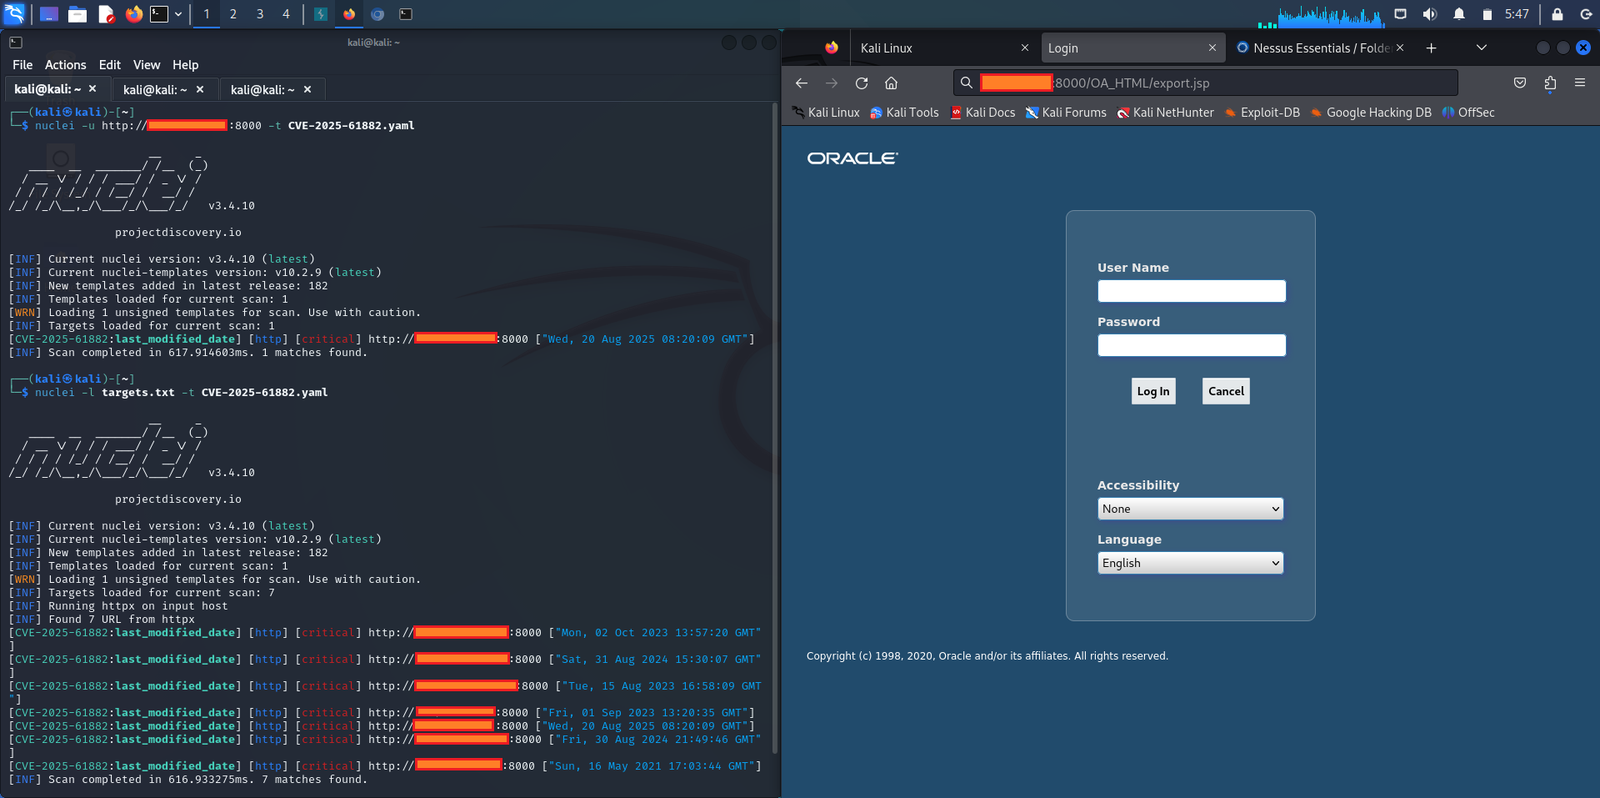Open the terminal View menu
This screenshot has height=798, width=1600.
(147, 65)
